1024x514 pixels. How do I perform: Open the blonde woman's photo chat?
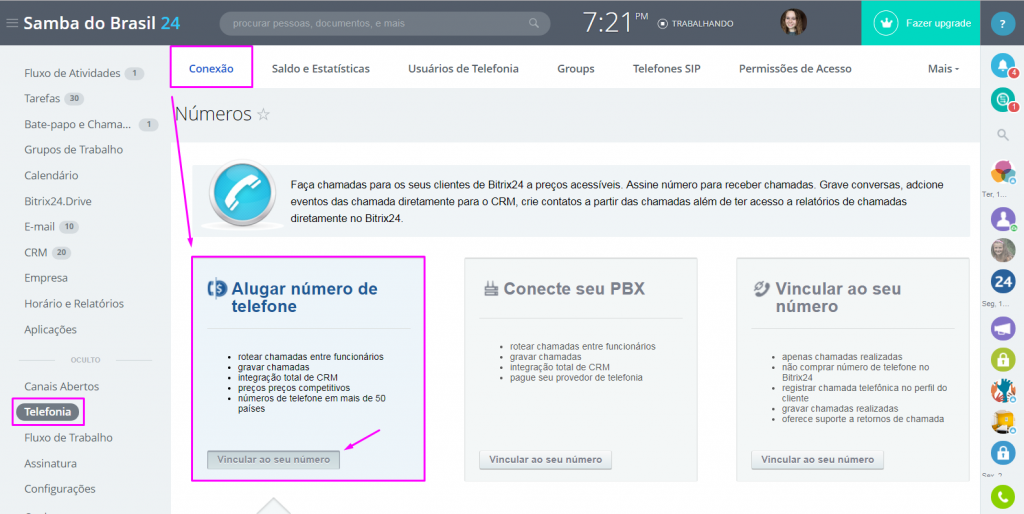tap(1002, 250)
